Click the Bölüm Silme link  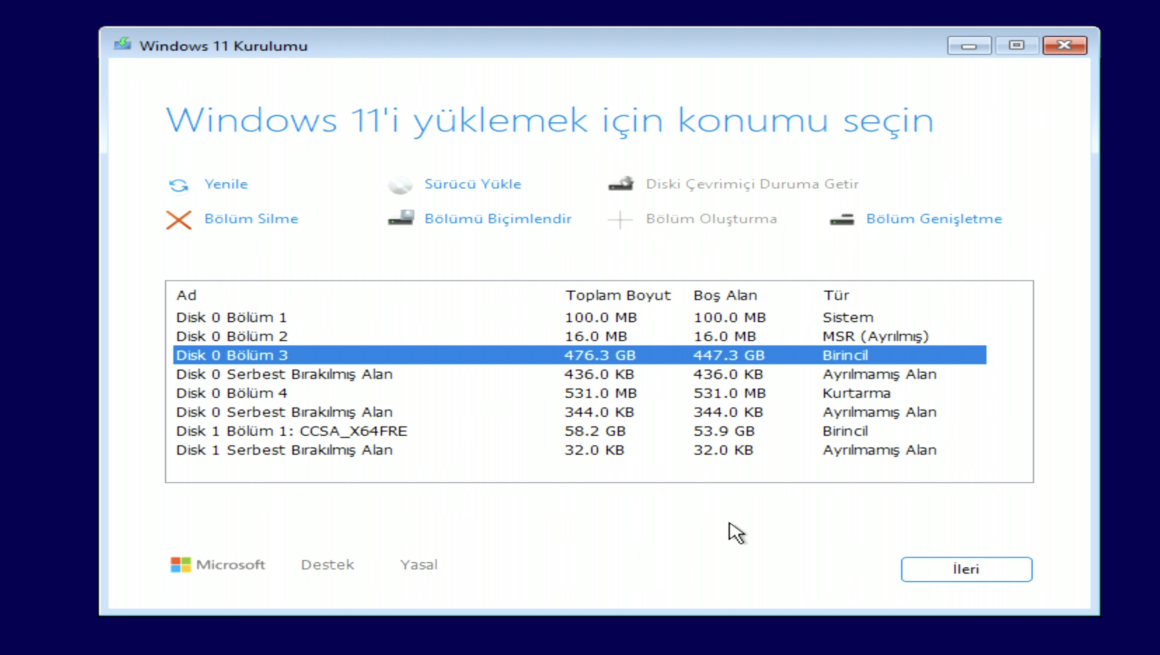tap(251, 218)
